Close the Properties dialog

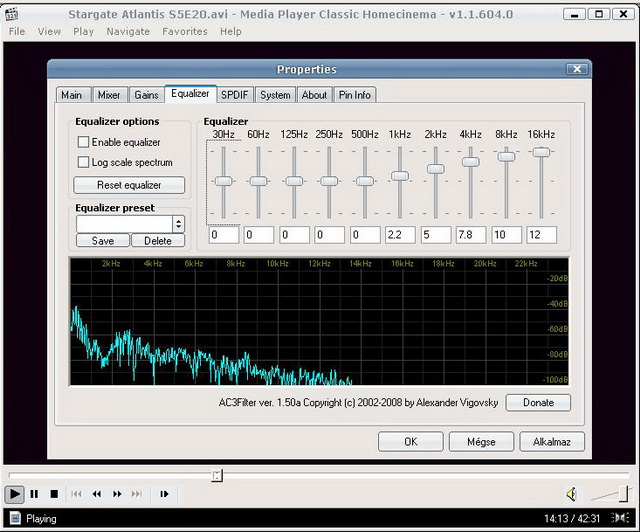577,69
